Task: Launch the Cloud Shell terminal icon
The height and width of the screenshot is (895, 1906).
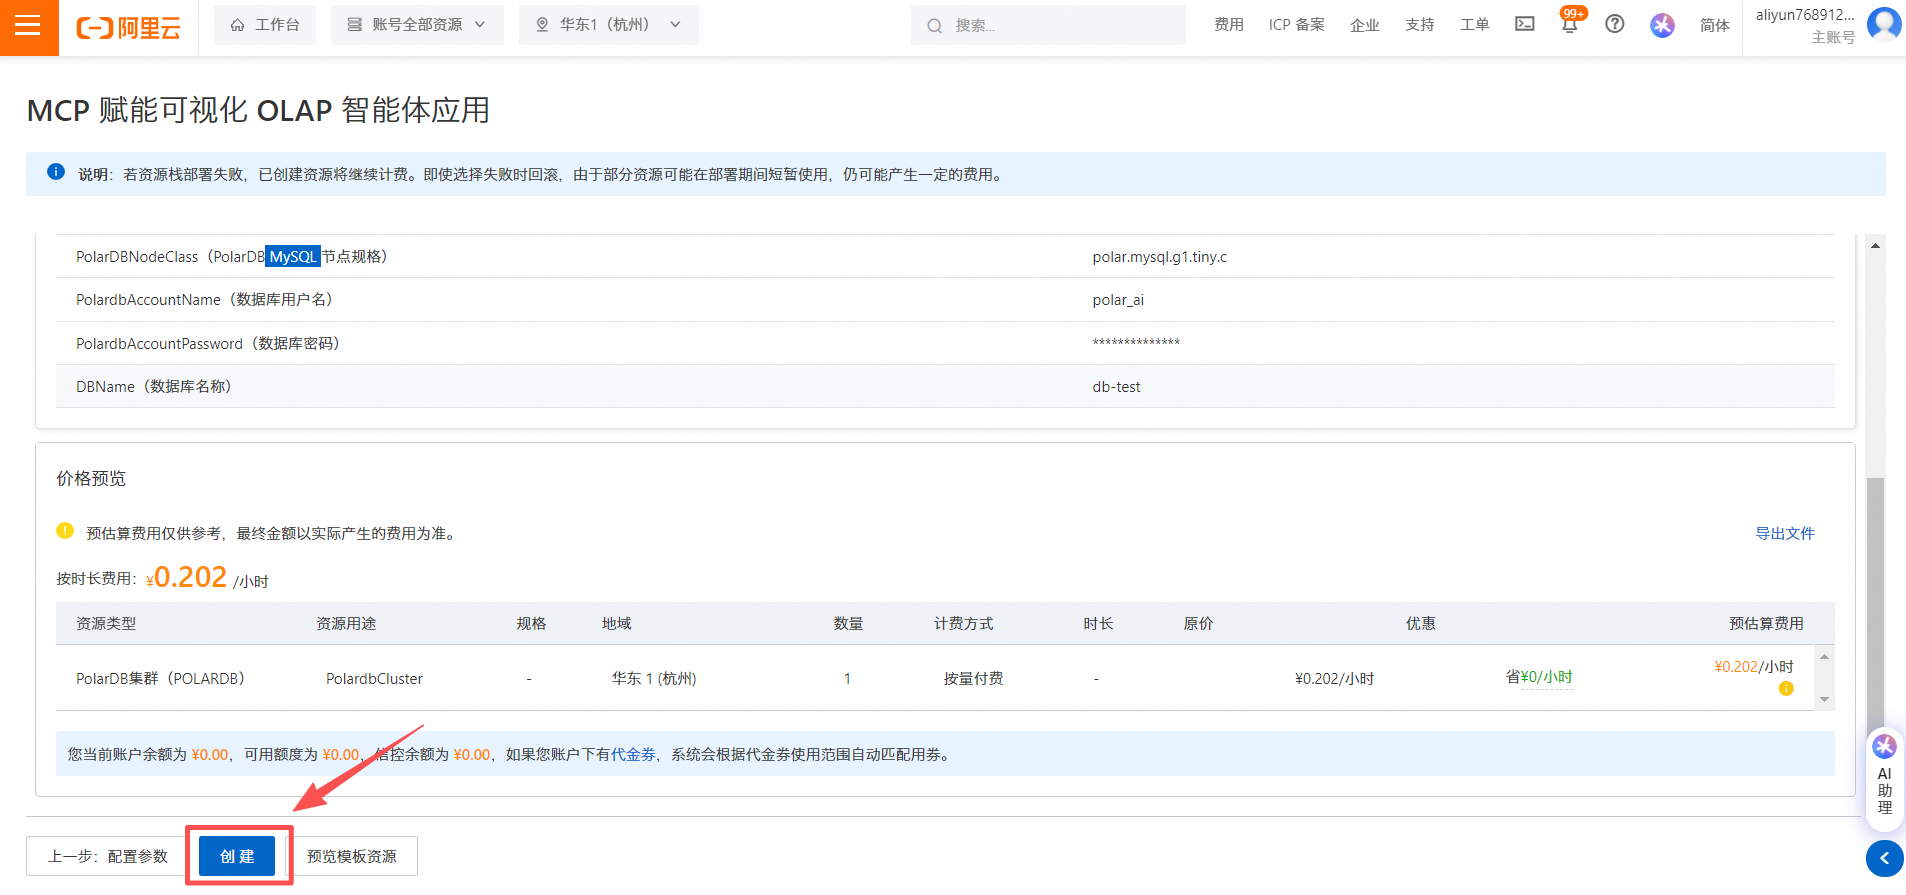Action: pos(1524,24)
